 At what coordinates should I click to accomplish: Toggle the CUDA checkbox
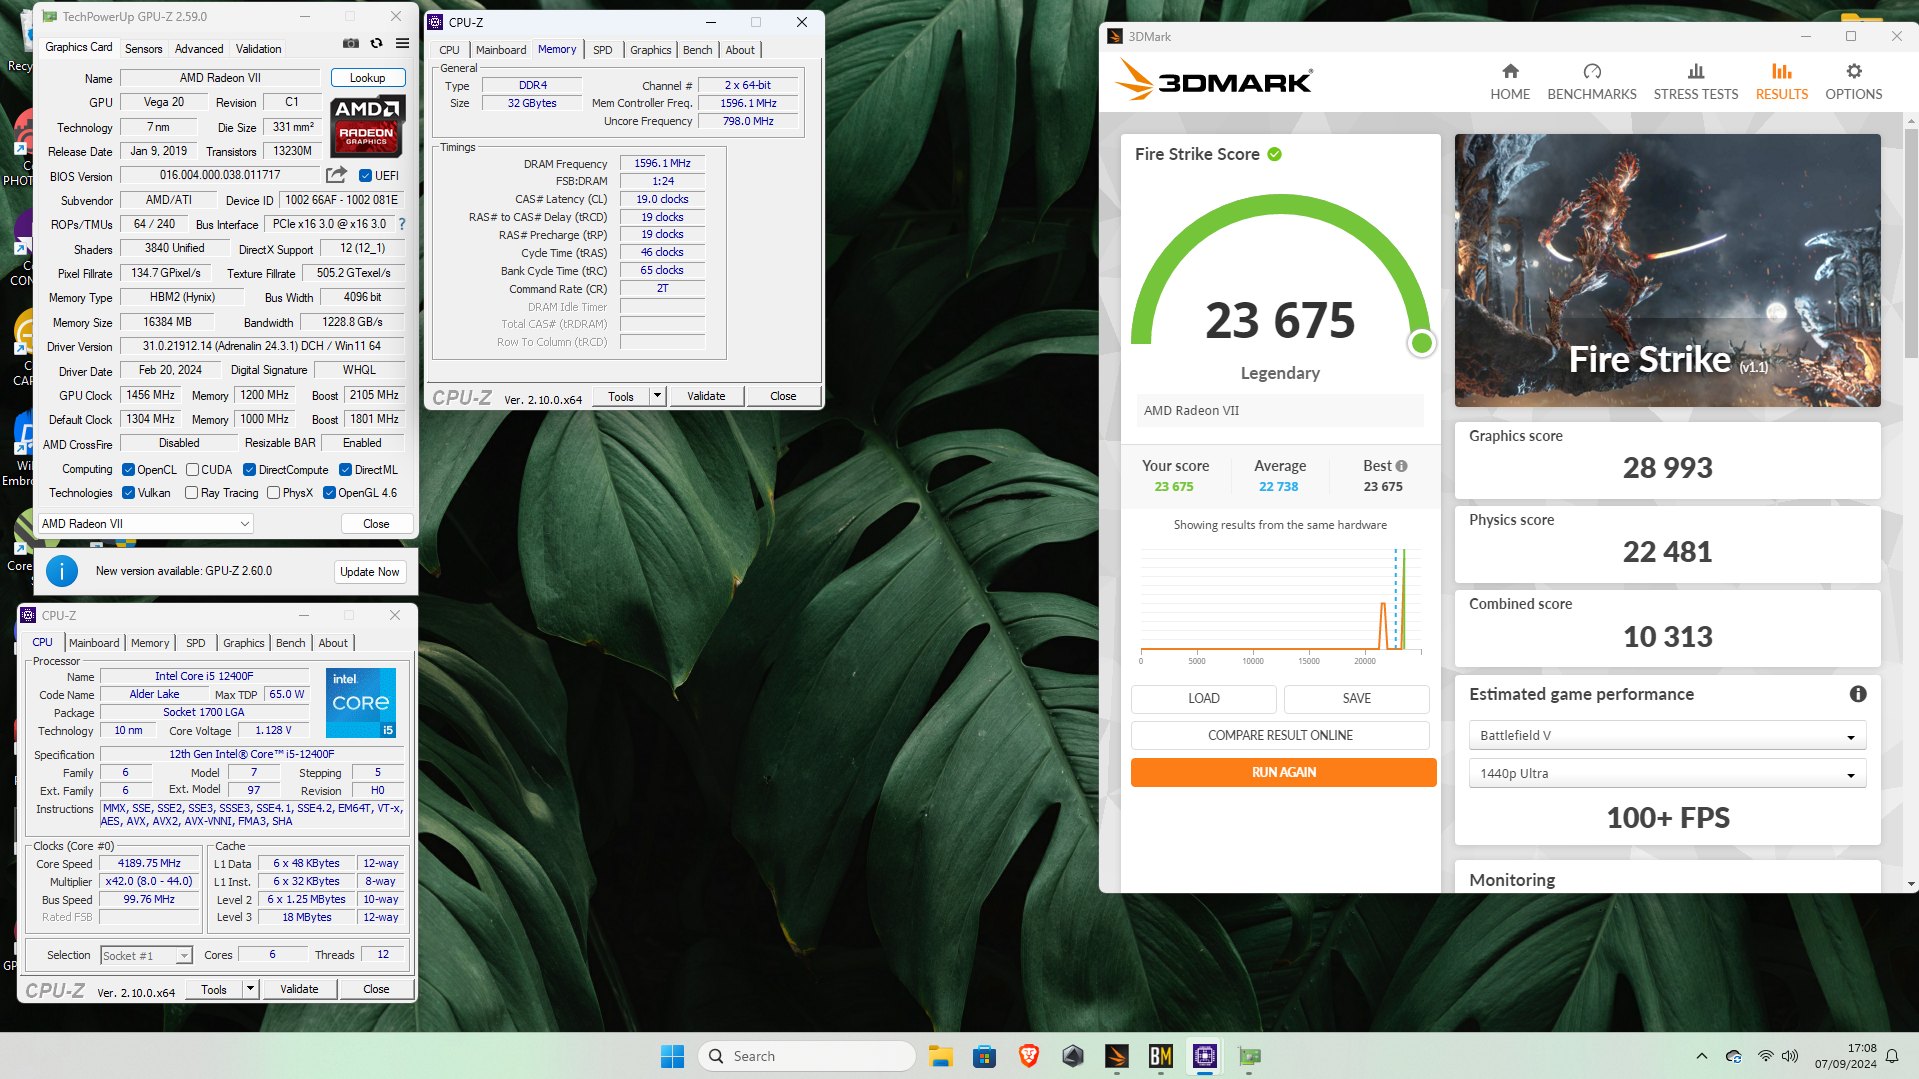[192, 470]
